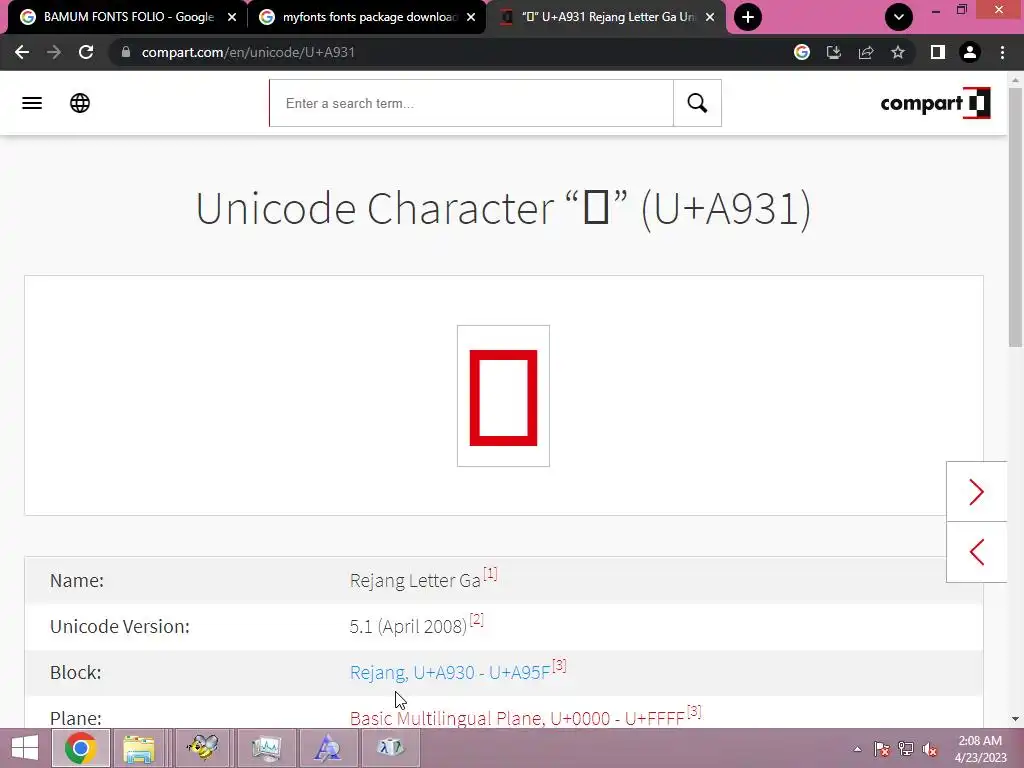
Task: Go to next character arrow
Action: click(x=976, y=492)
